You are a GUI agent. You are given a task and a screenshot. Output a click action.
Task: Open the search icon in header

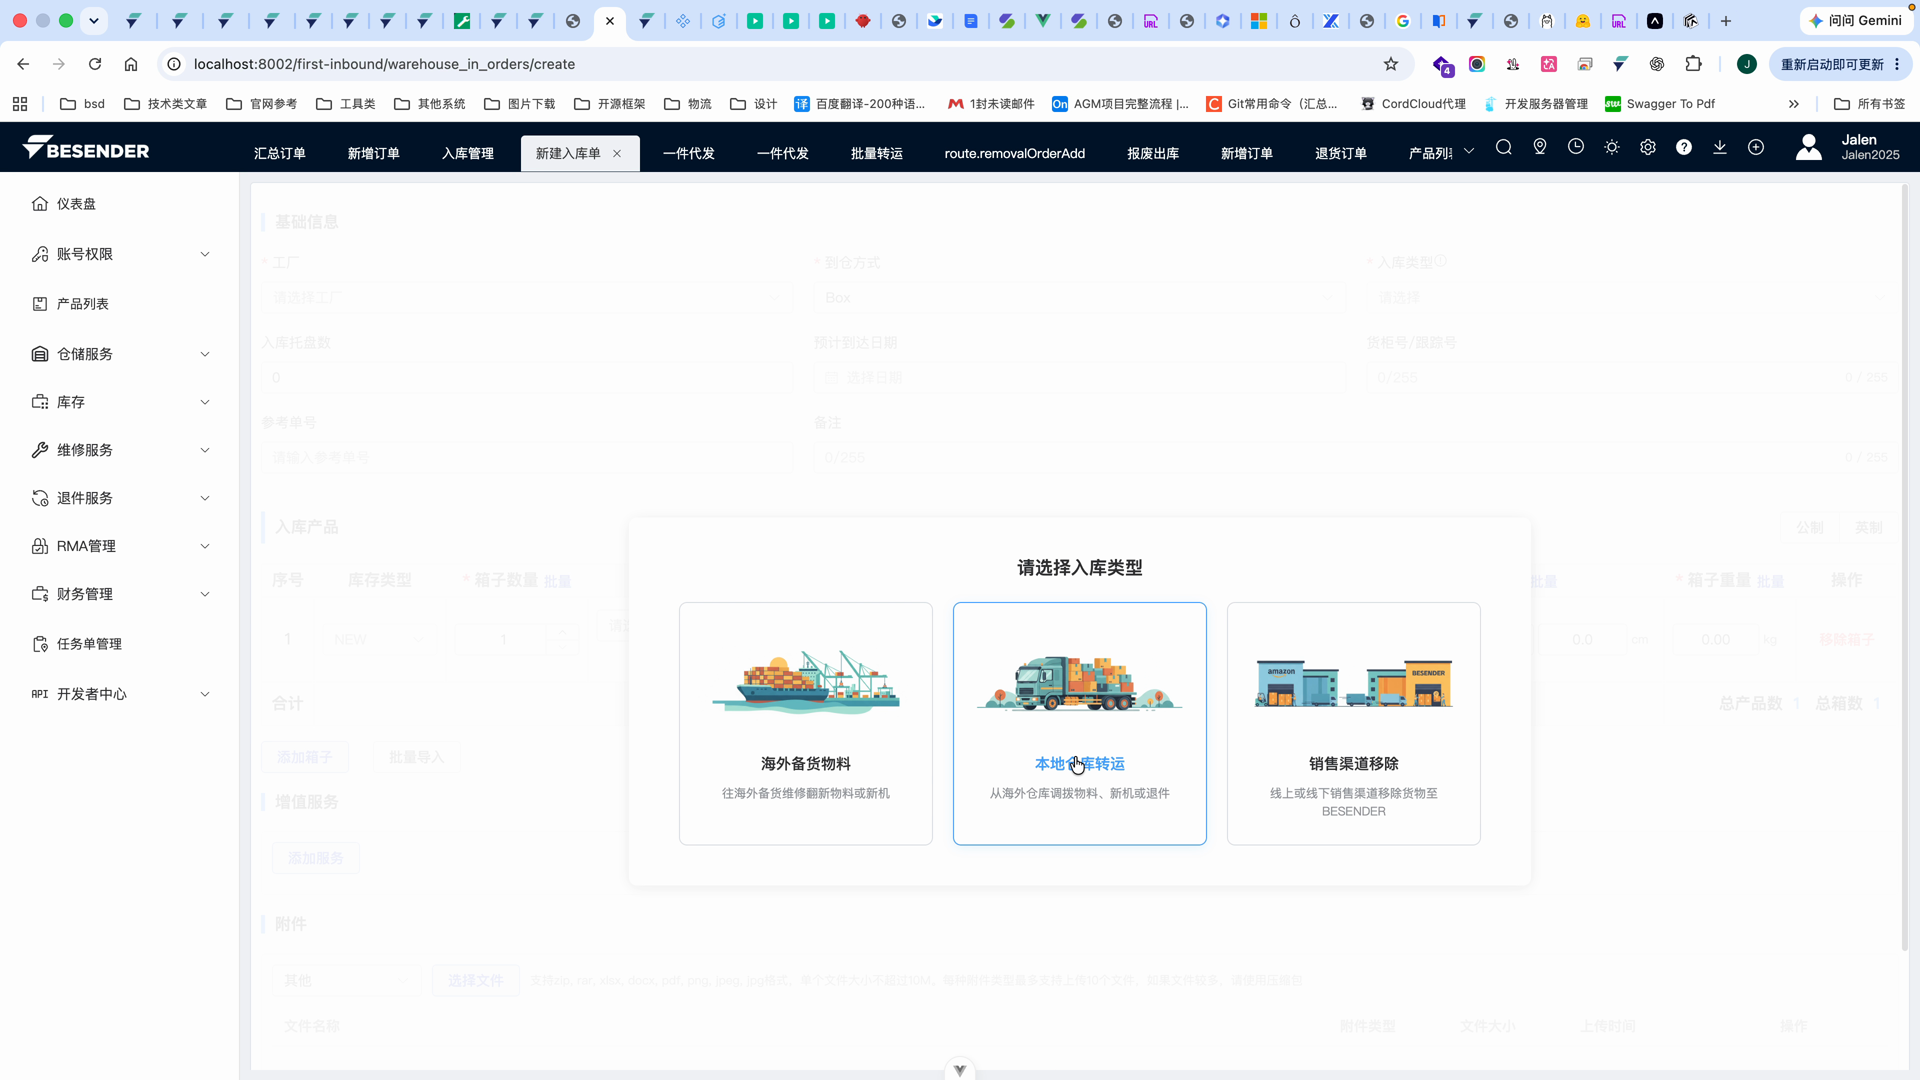[1503, 148]
